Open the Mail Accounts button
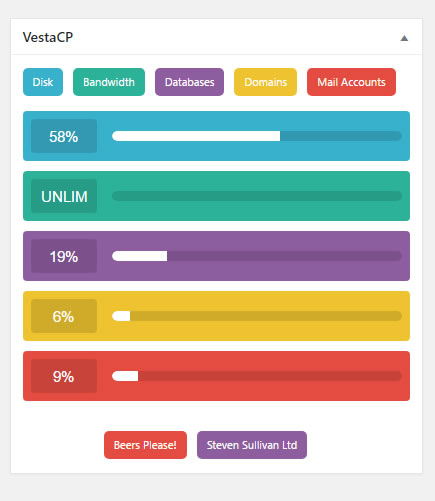Viewport: 435px width, 501px height. pos(351,82)
